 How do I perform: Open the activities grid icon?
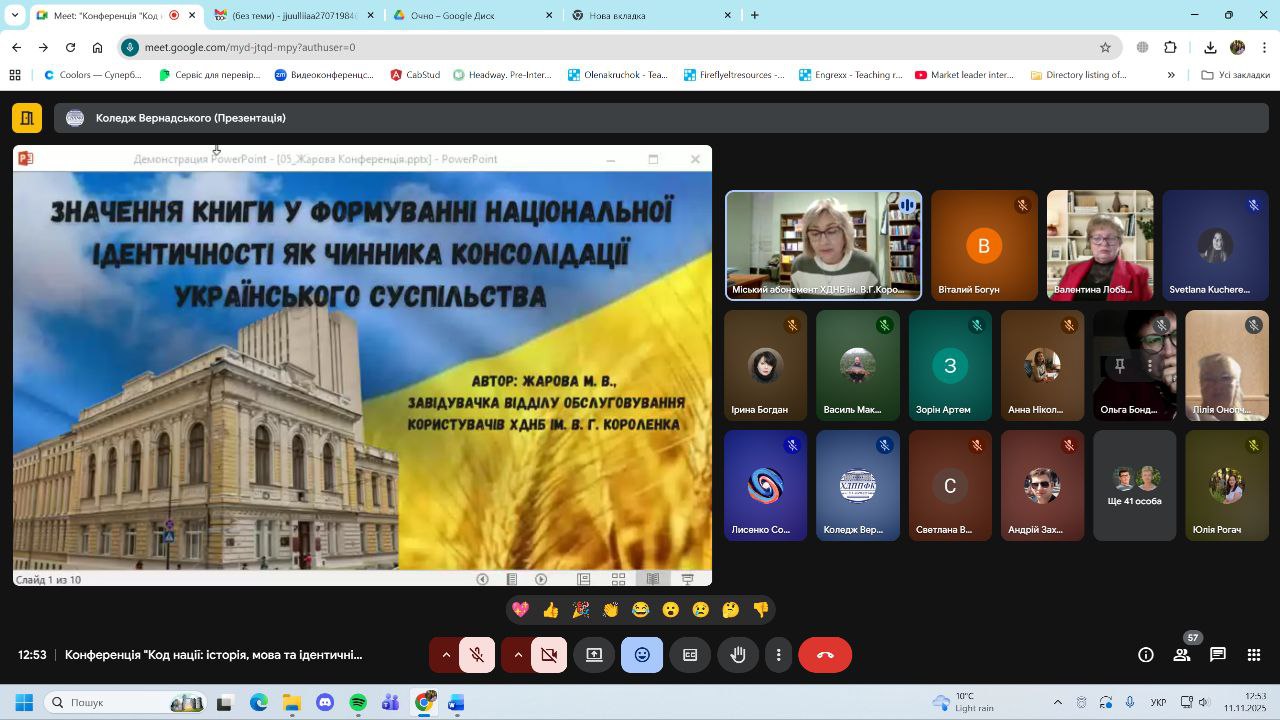(x=1254, y=655)
